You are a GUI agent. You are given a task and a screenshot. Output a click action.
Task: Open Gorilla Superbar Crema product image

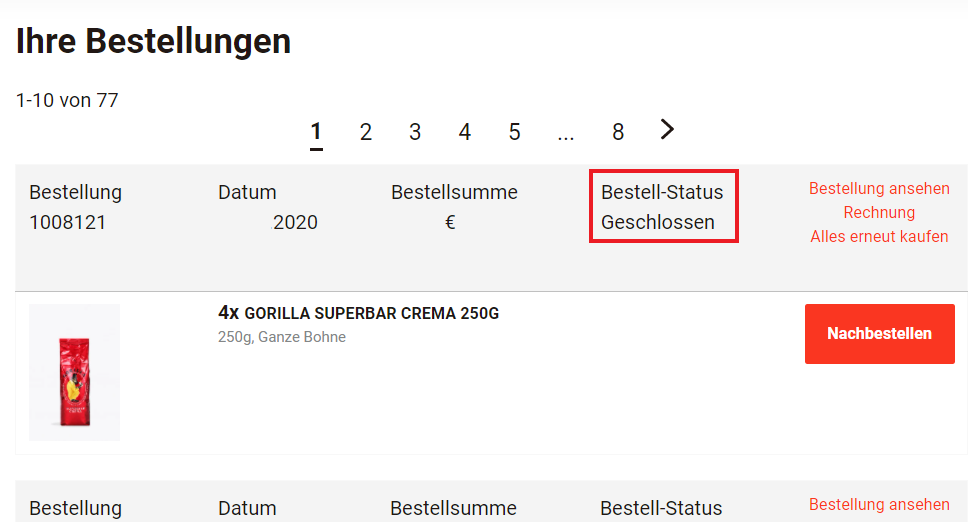click(75, 372)
